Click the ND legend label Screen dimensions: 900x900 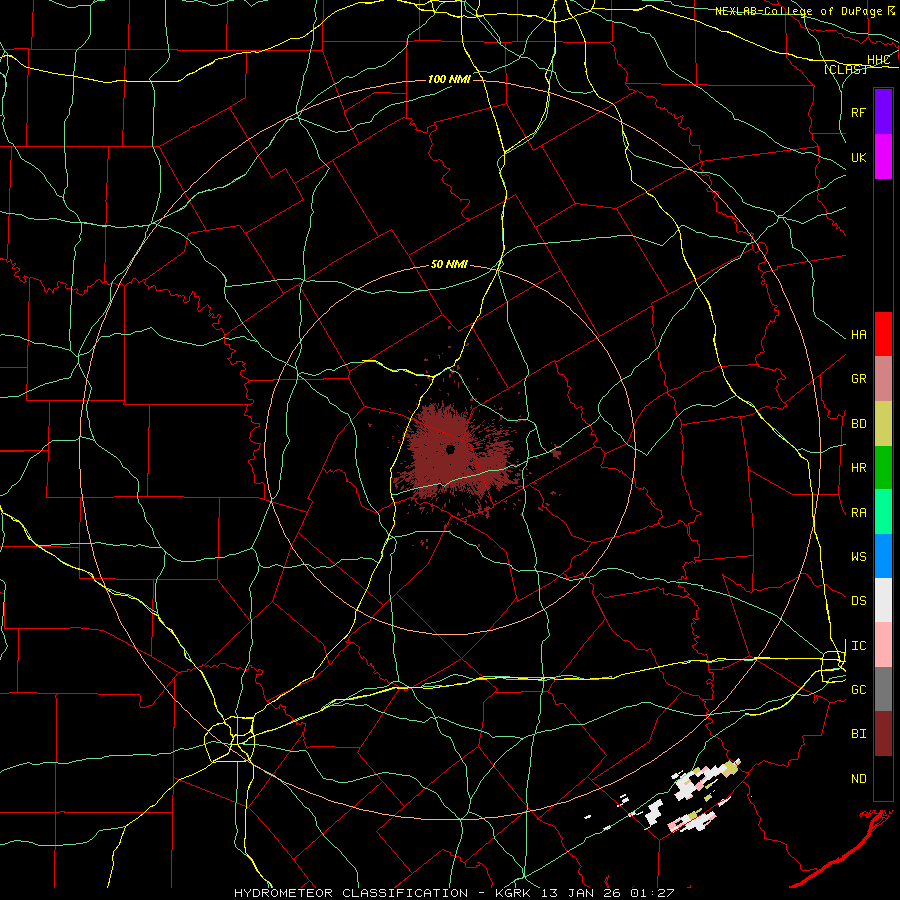(858, 779)
